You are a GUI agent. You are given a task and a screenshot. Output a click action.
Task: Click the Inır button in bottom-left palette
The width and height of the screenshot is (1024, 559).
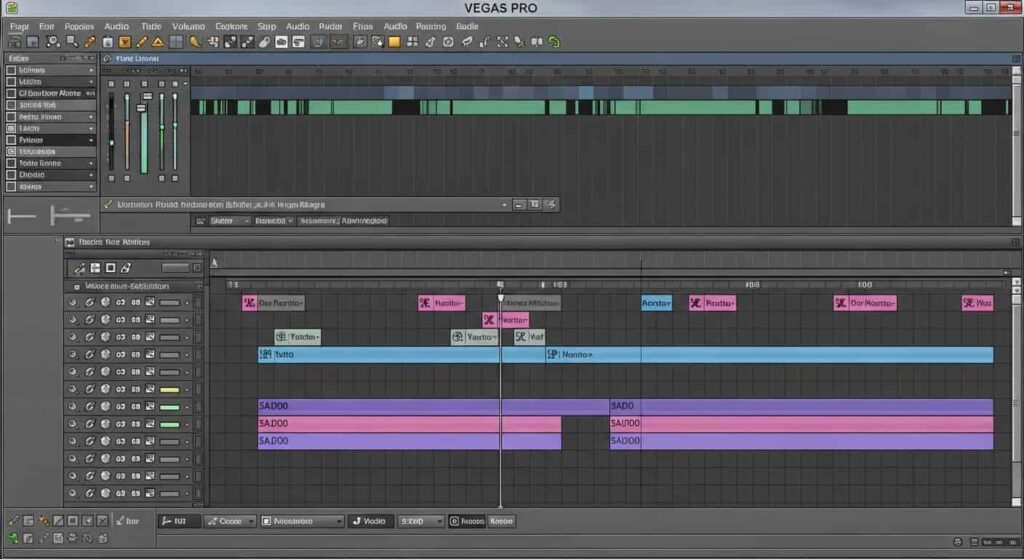127,520
